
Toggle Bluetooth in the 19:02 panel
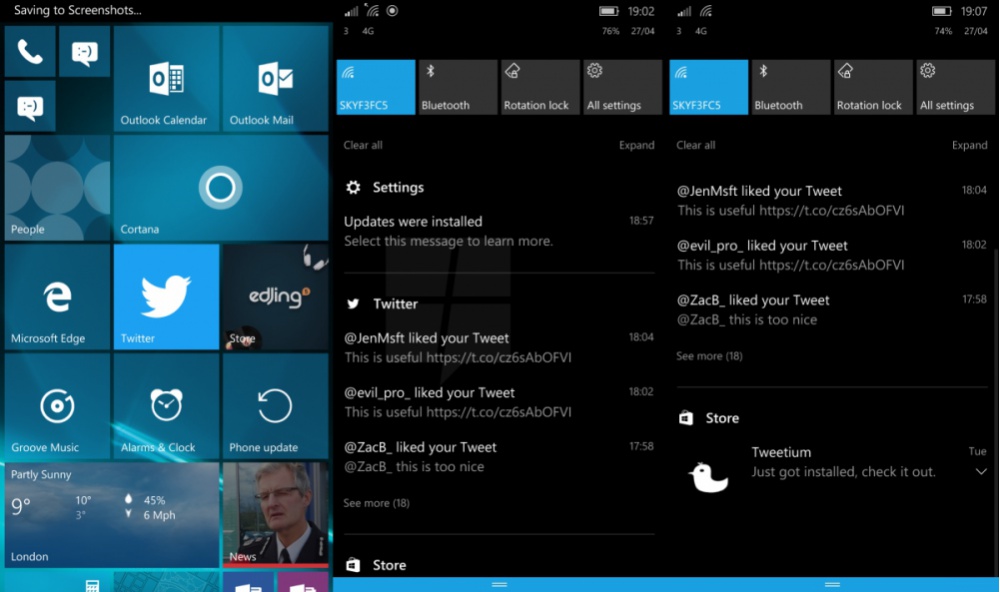(x=458, y=87)
